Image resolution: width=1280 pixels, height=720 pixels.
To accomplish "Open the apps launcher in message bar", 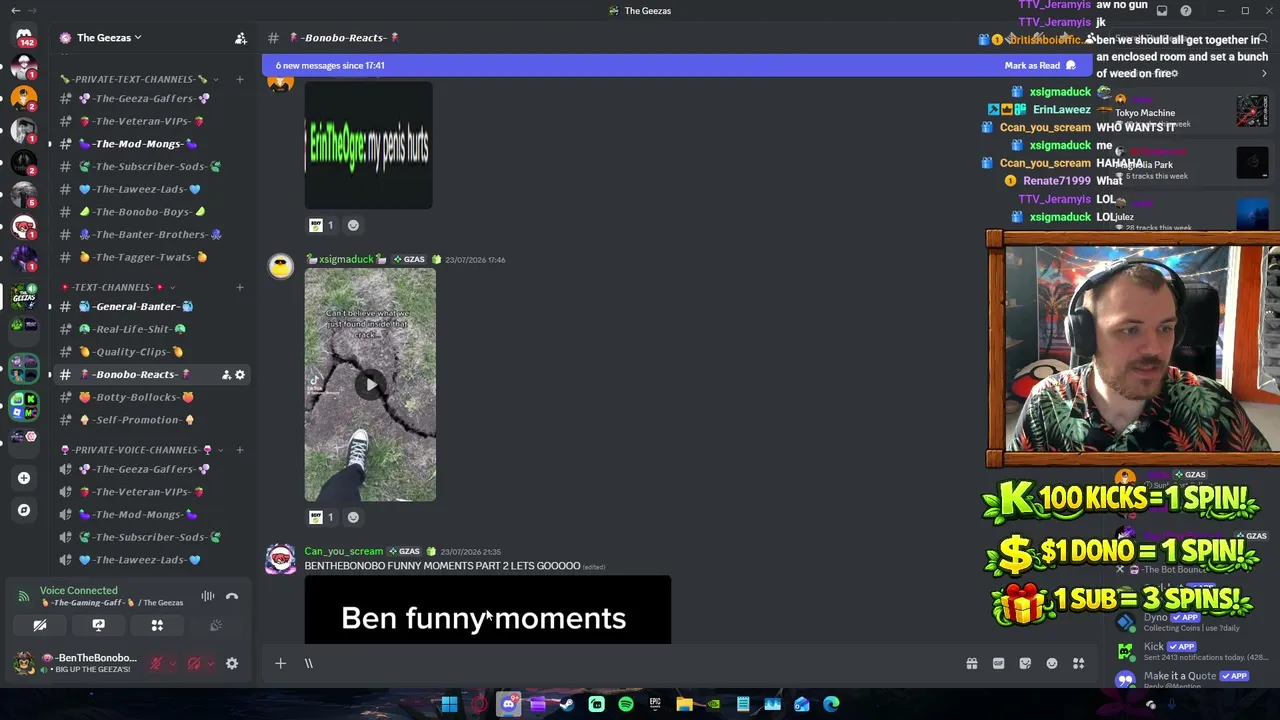I will click(1078, 663).
